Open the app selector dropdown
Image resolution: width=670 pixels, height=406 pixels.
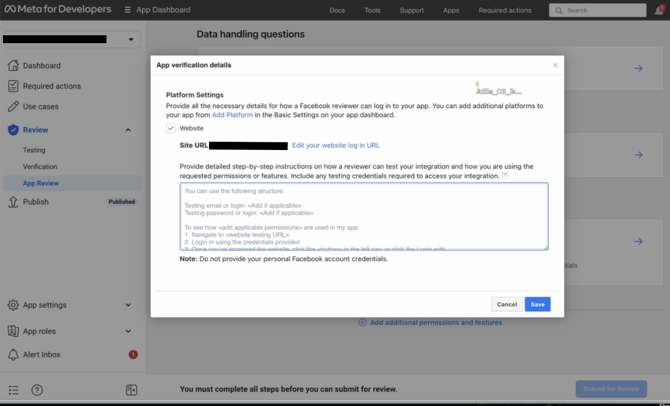[132, 40]
